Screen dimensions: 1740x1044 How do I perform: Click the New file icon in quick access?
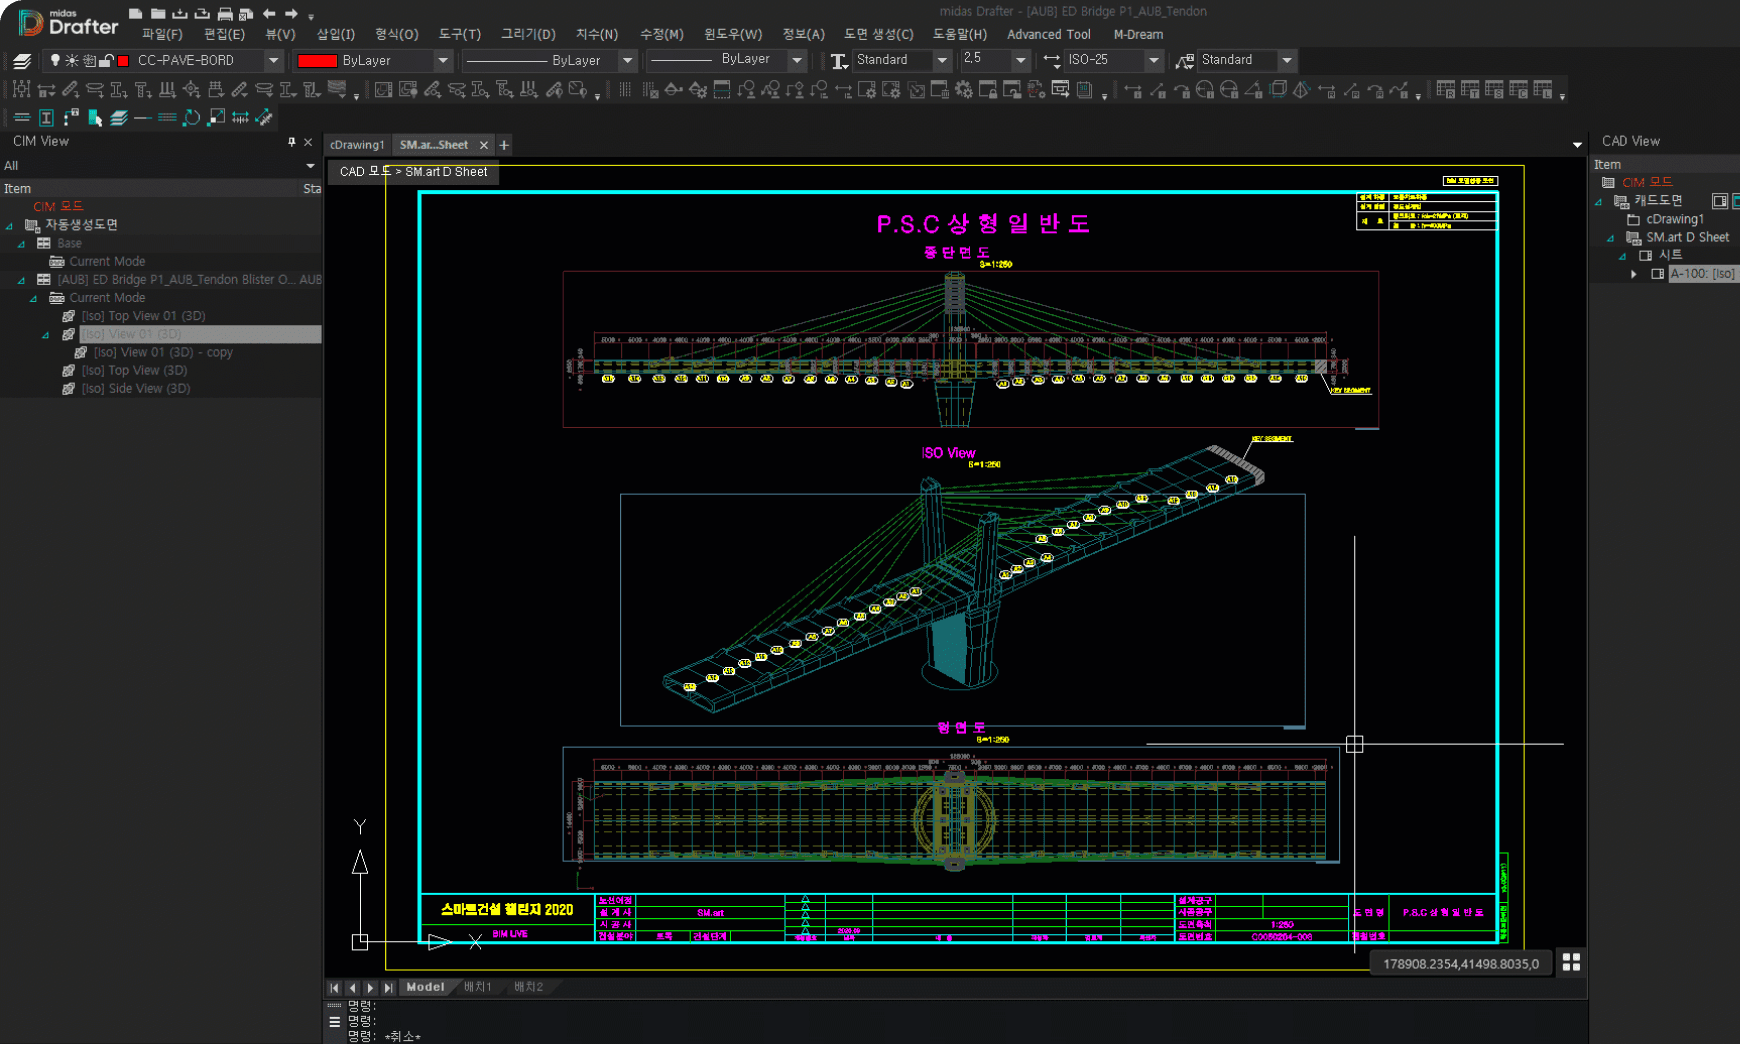click(x=135, y=14)
